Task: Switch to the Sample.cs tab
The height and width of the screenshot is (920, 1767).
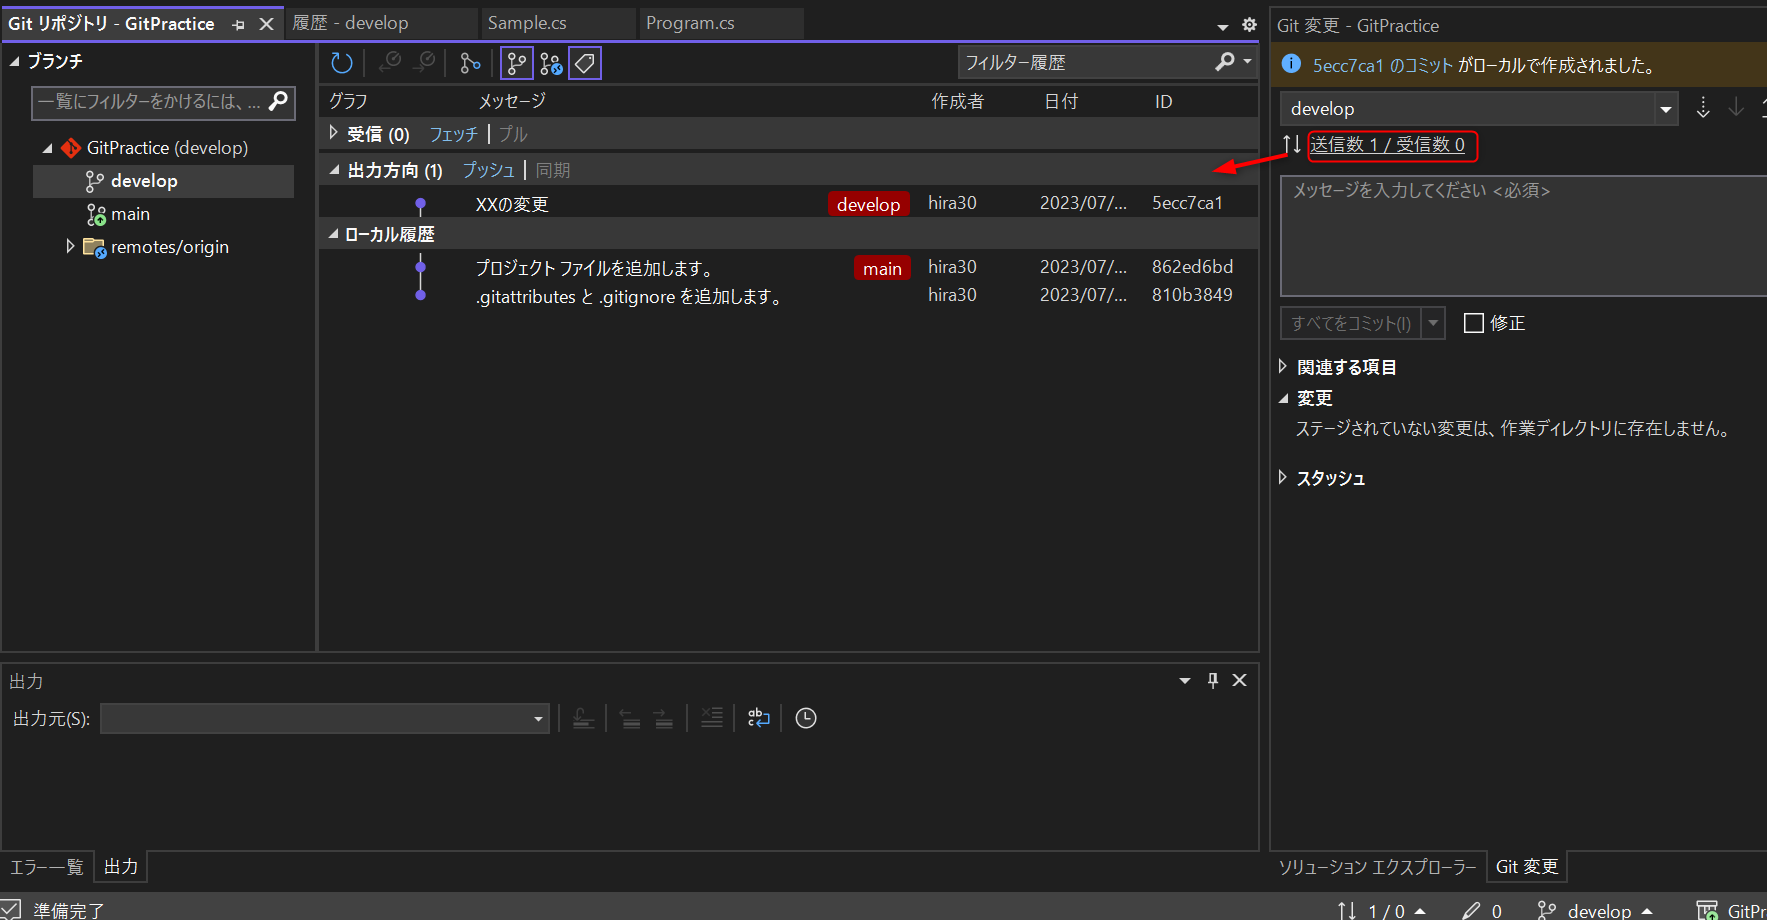Action: click(527, 23)
